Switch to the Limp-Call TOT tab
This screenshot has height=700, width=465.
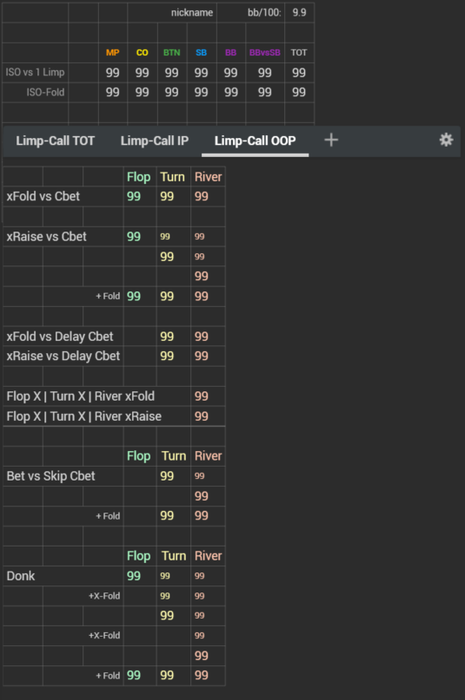click(x=55, y=141)
